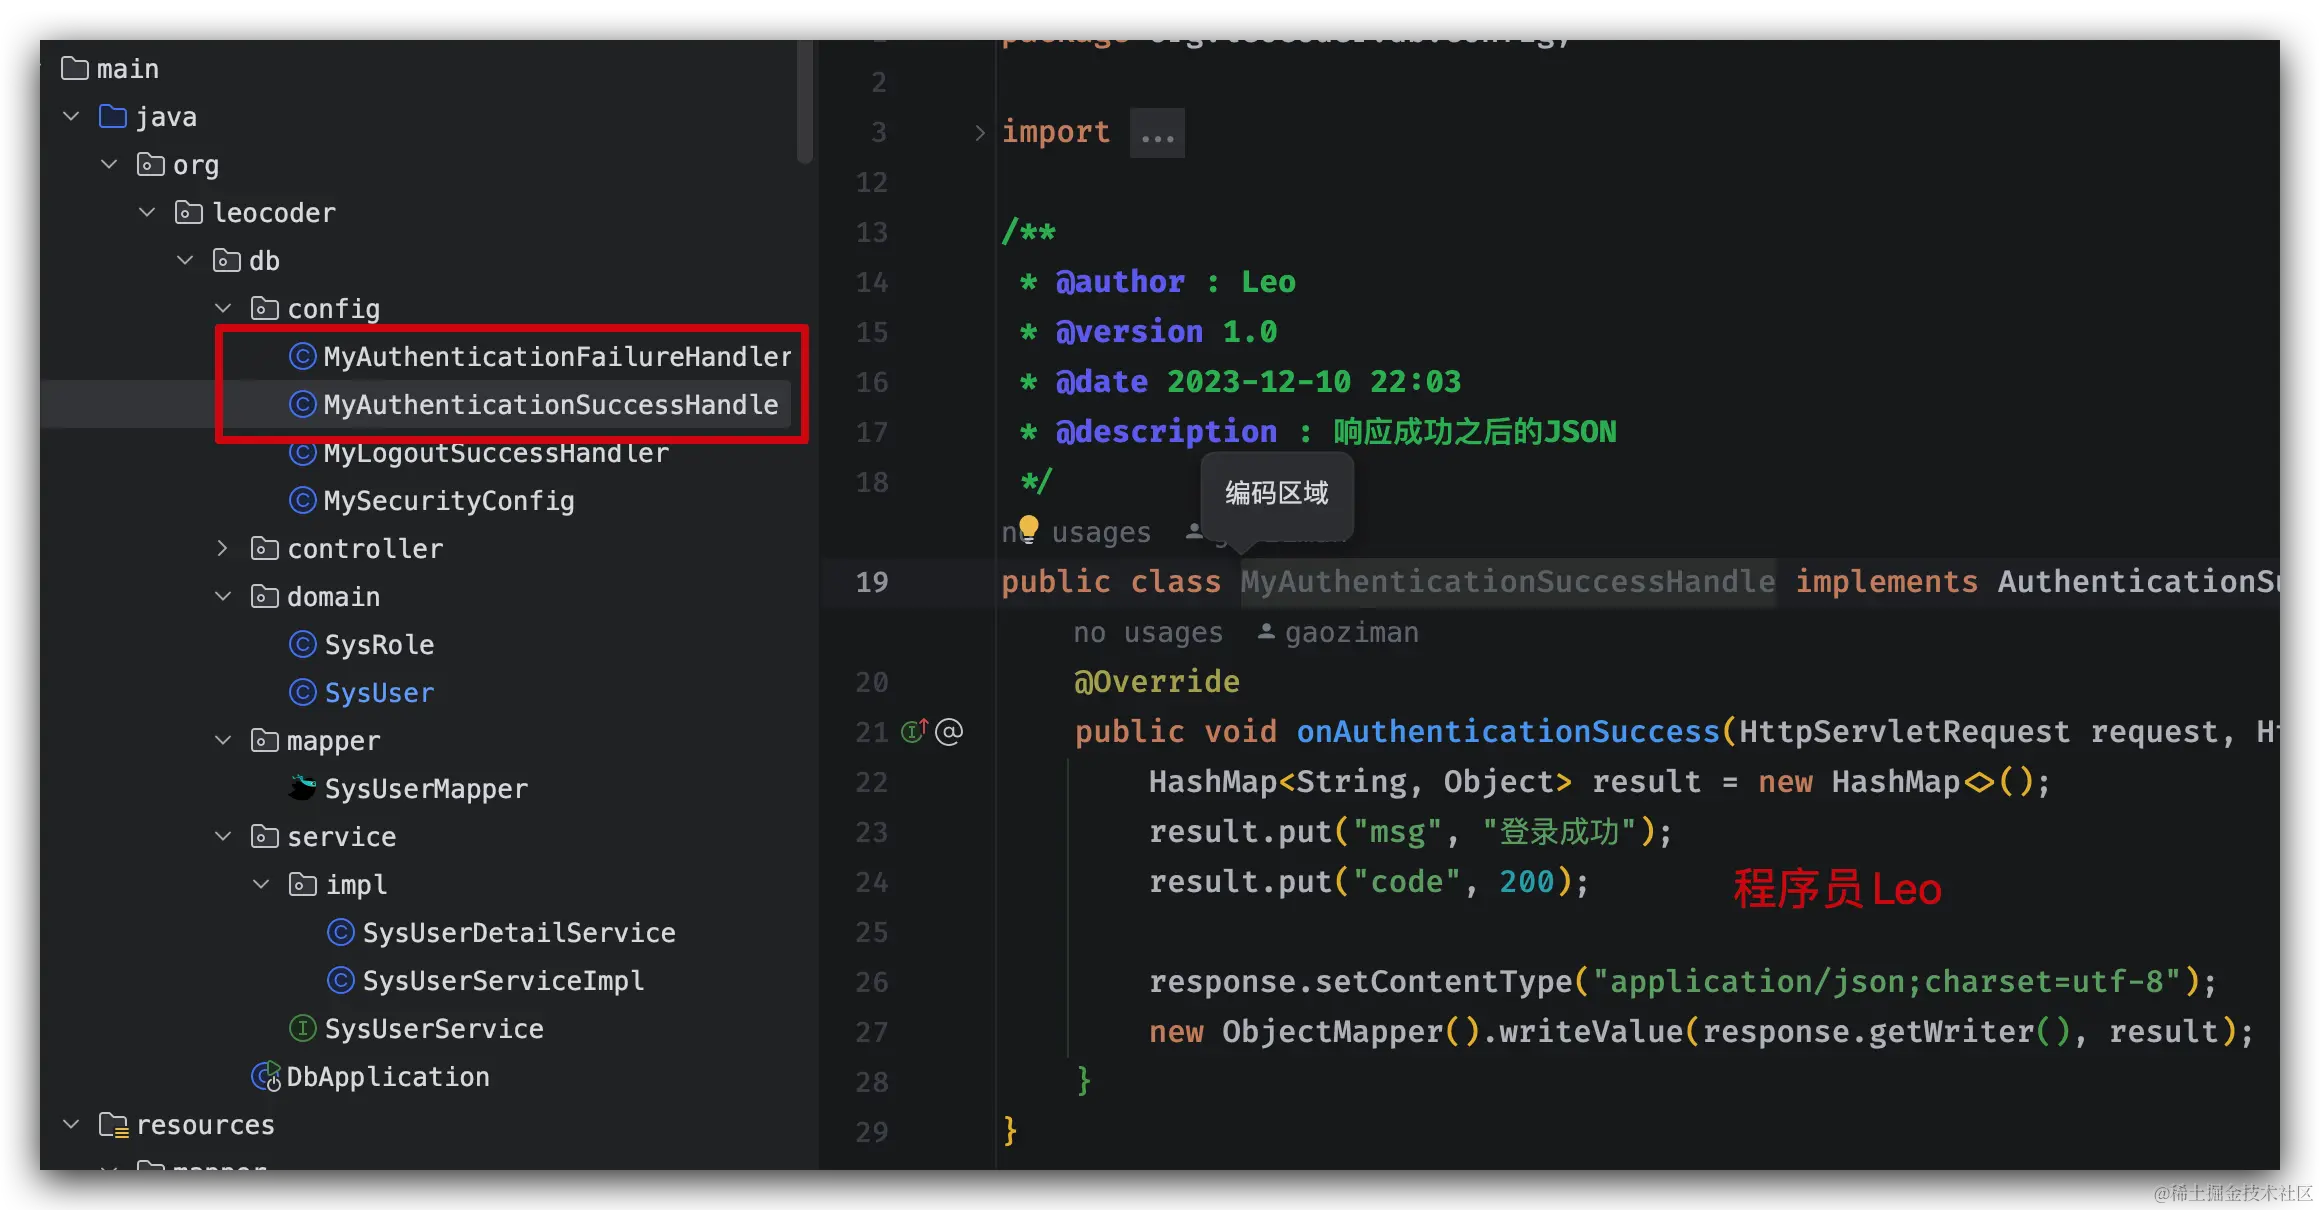2320x1210 pixels.
Task: Expand the folded import block arrow
Action: 979,133
